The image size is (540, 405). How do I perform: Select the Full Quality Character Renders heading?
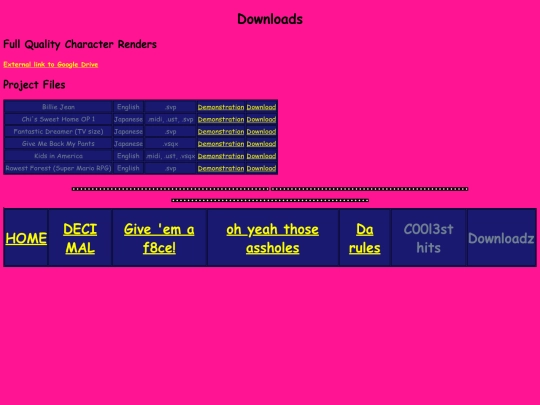pyautogui.click(x=80, y=44)
